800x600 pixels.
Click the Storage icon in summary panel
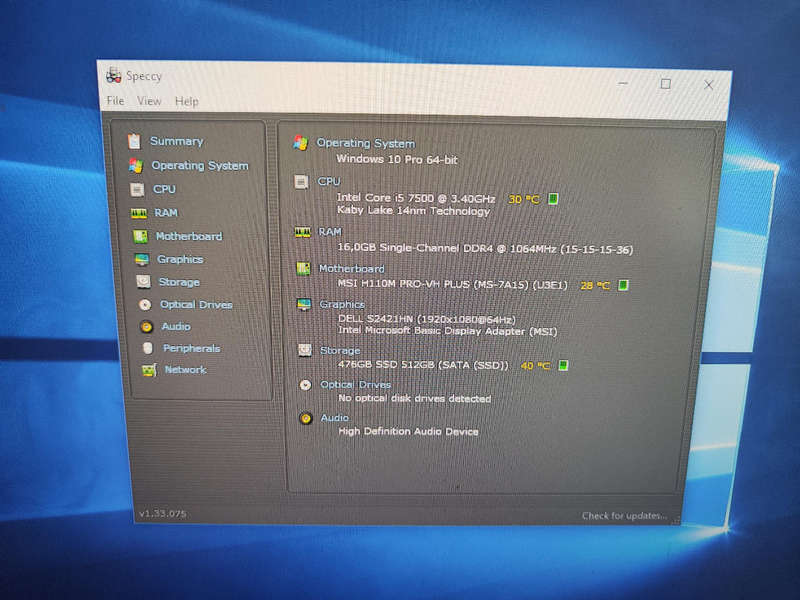pos(305,350)
